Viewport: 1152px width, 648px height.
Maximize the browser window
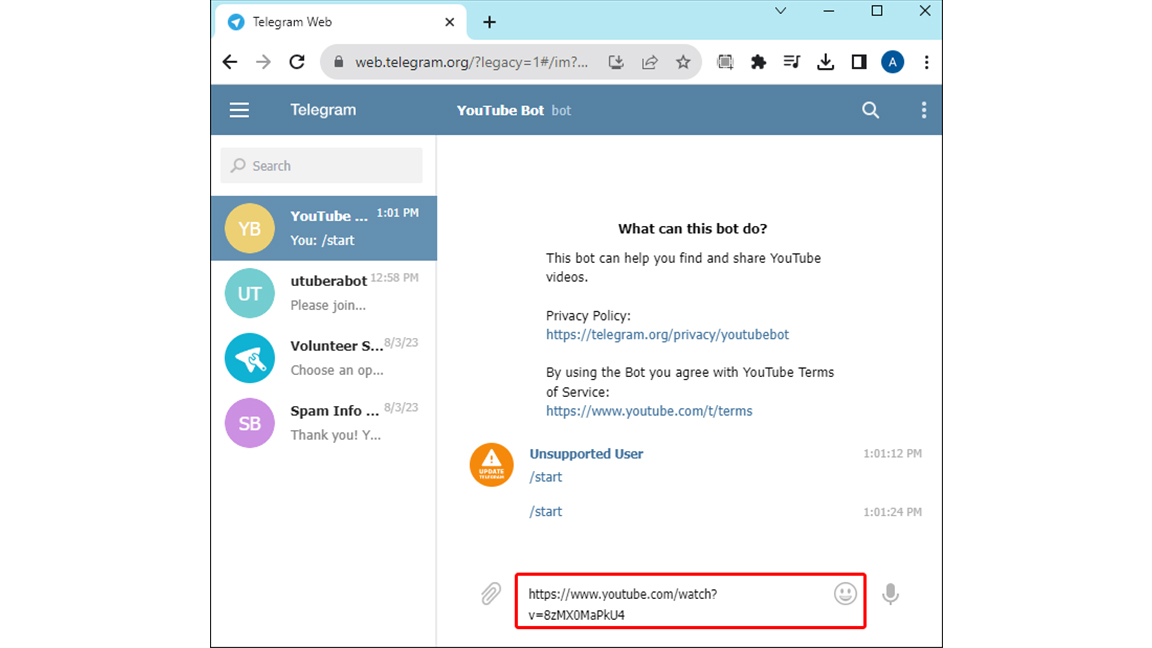pyautogui.click(x=876, y=11)
